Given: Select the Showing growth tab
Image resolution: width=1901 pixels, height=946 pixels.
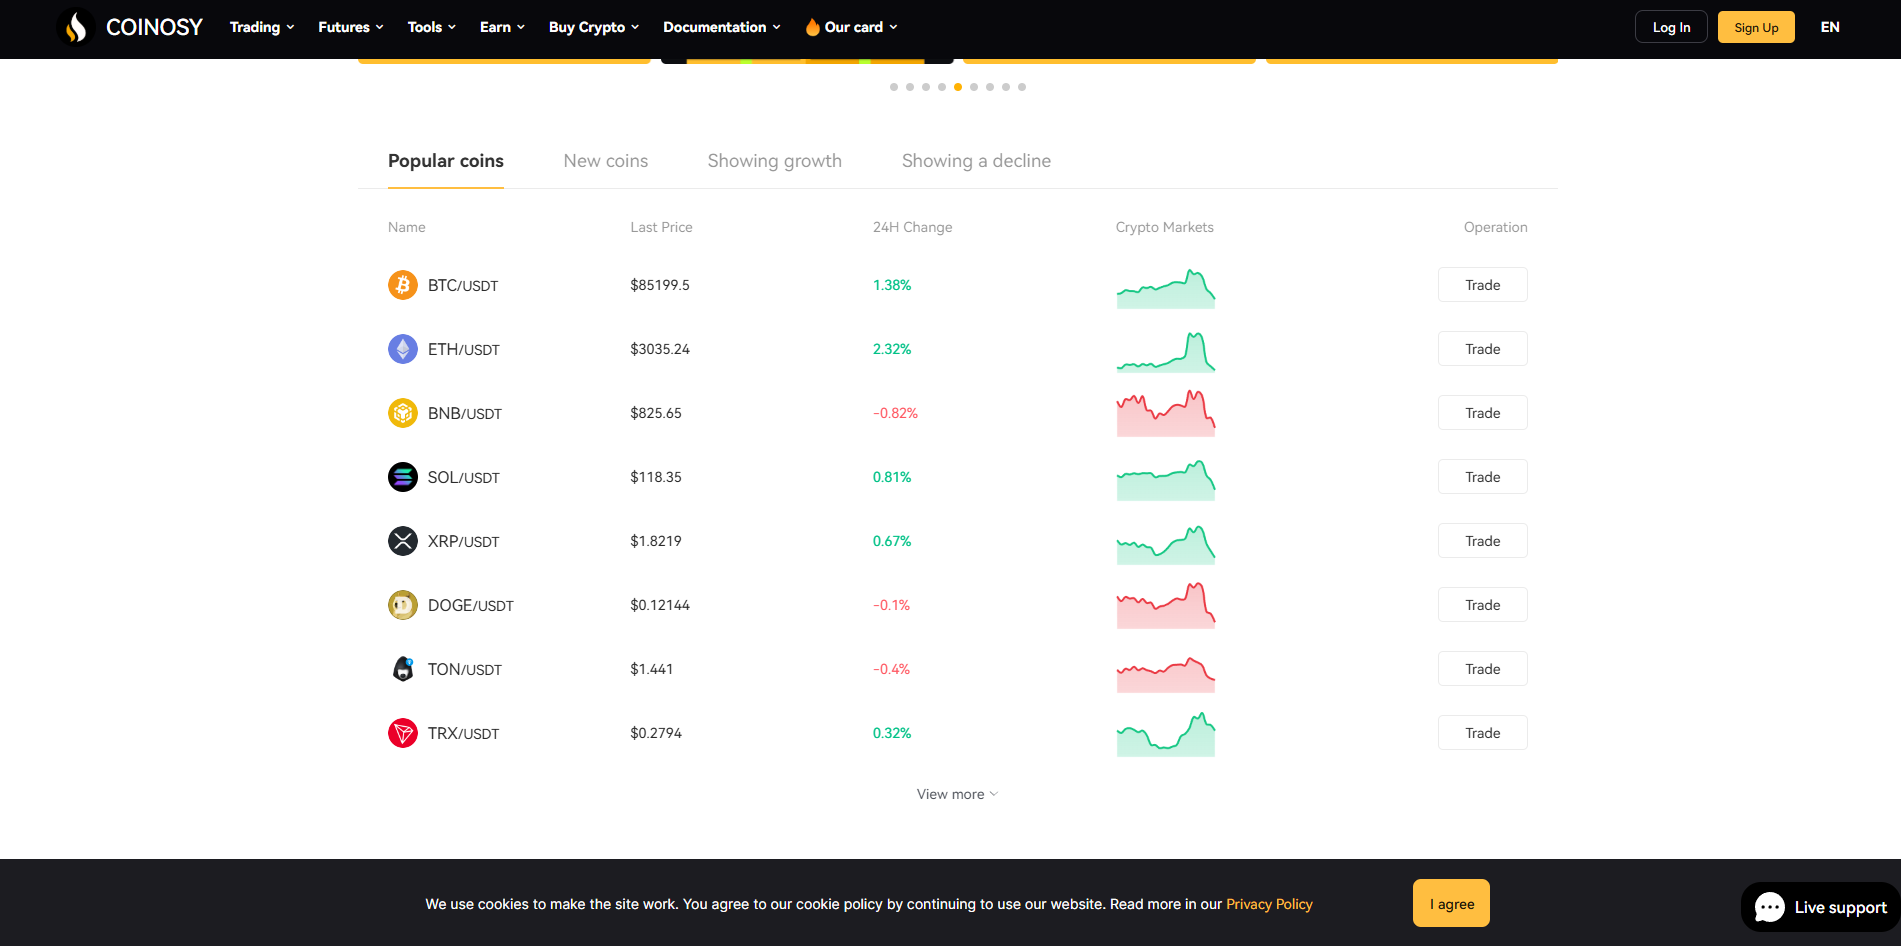Looking at the screenshot, I should pos(774,161).
